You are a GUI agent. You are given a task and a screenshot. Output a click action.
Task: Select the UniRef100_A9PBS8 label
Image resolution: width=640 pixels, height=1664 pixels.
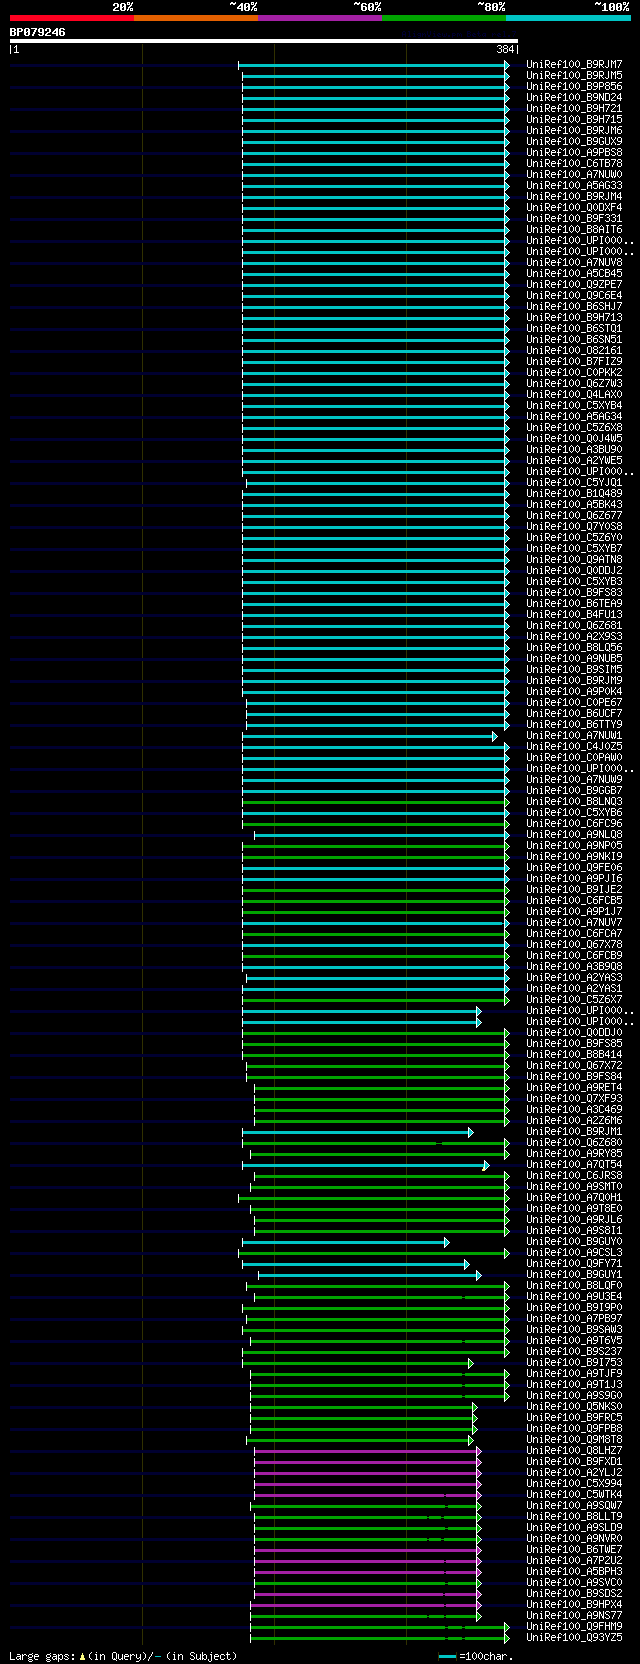pyautogui.click(x=574, y=153)
